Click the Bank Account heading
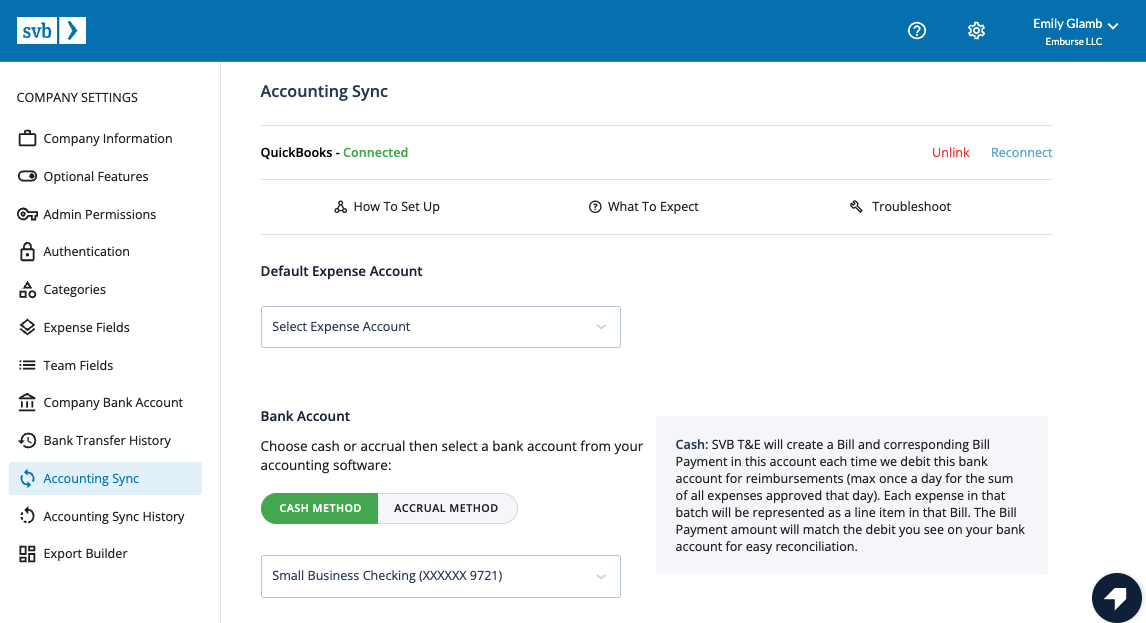Image resolution: width=1146 pixels, height=623 pixels. click(x=305, y=416)
